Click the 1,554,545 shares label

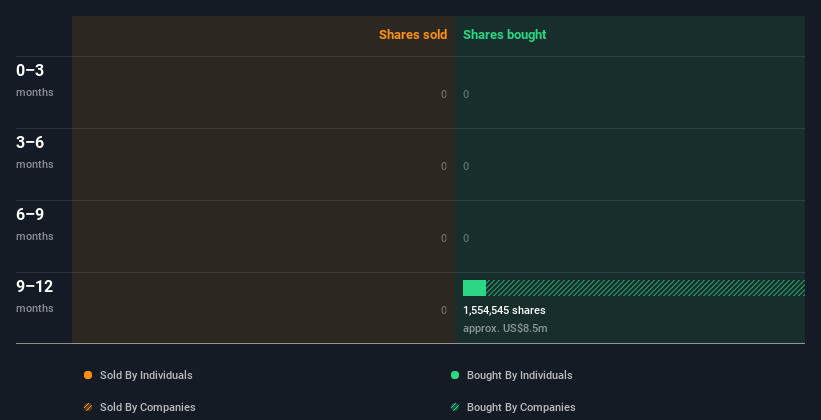point(504,310)
